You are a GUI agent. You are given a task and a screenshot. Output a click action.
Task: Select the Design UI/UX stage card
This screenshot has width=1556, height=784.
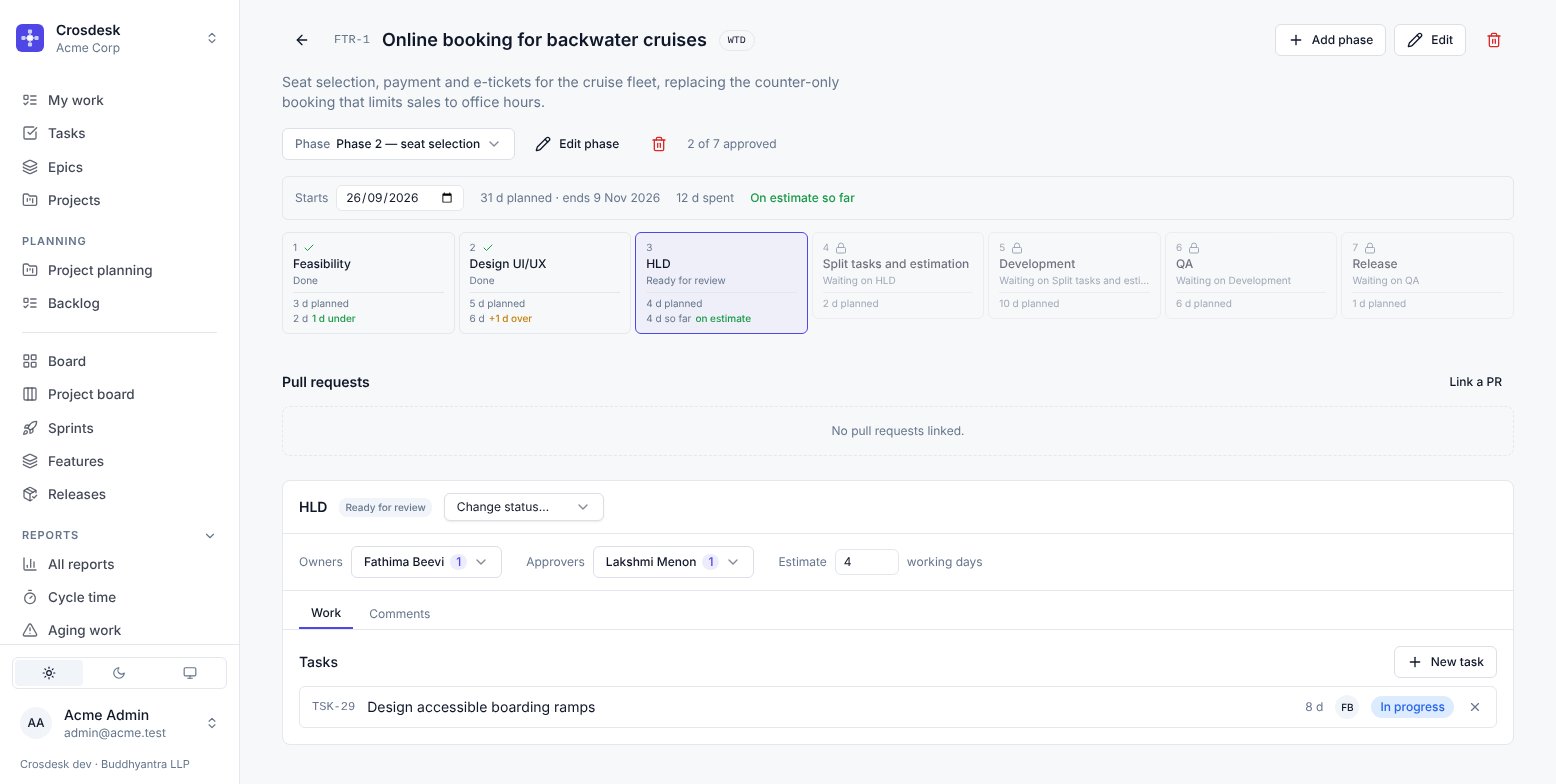point(545,283)
